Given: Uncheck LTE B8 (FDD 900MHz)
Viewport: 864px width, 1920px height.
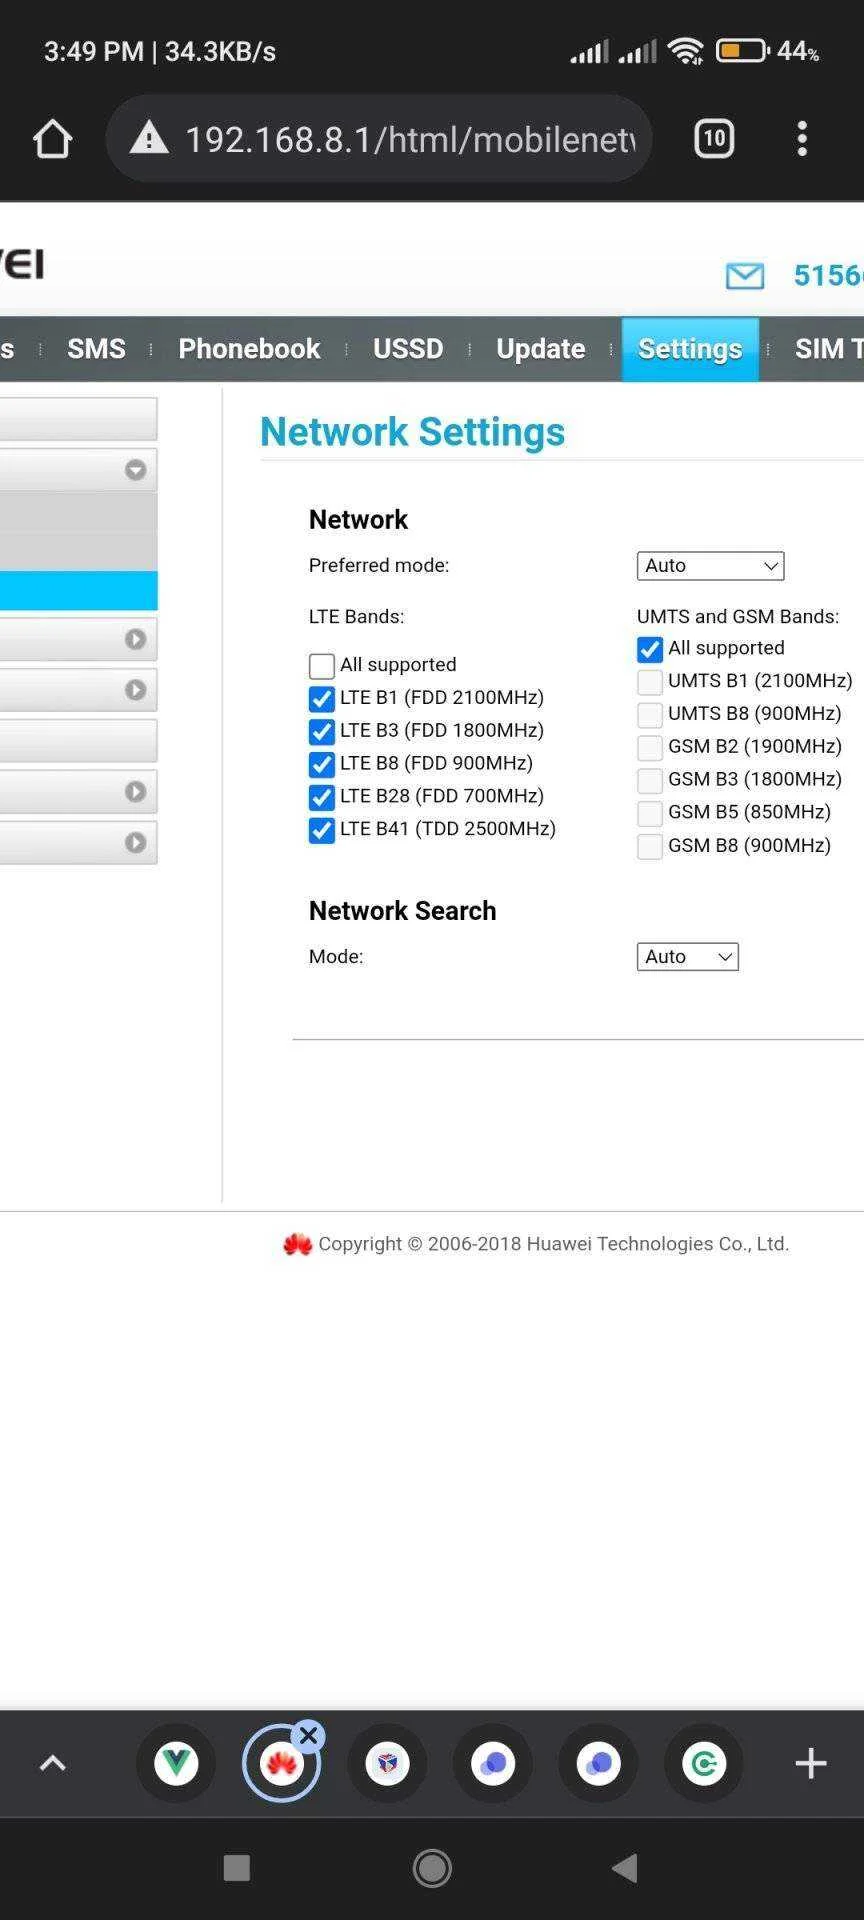Looking at the screenshot, I should (322, 765).
